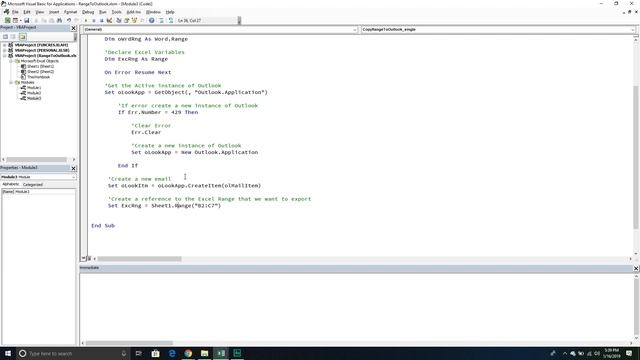Open the Object Browser toolbar icon
The width and height of the screenshot is (640, 360).
(x=134, y=20)
